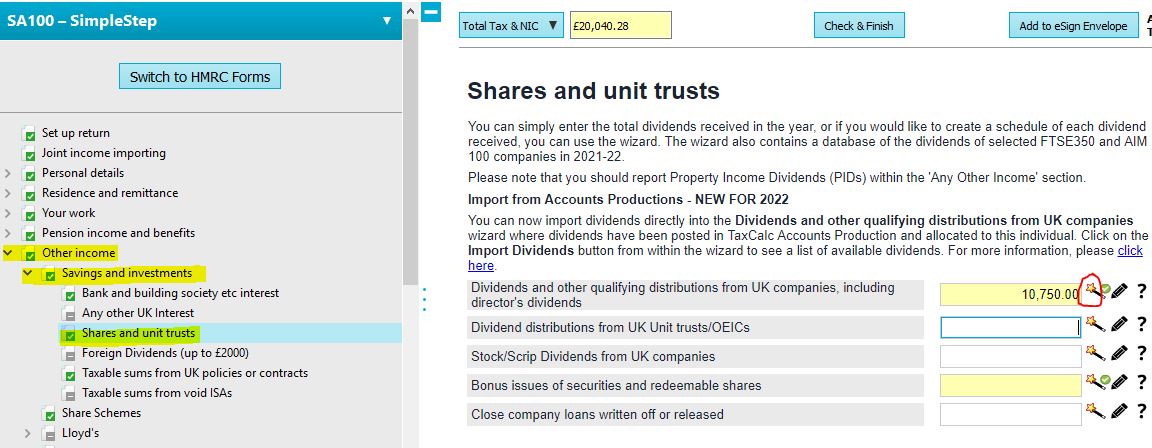Launch wizard for Bonus issues of securities
The image size is (1152, 448).
click(1093, 382)
